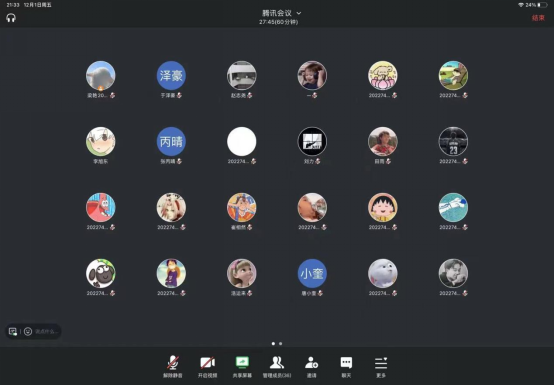Tap 刘力's black and white window avatar
This screenshot has height=385, width=554.
[312, 141]
